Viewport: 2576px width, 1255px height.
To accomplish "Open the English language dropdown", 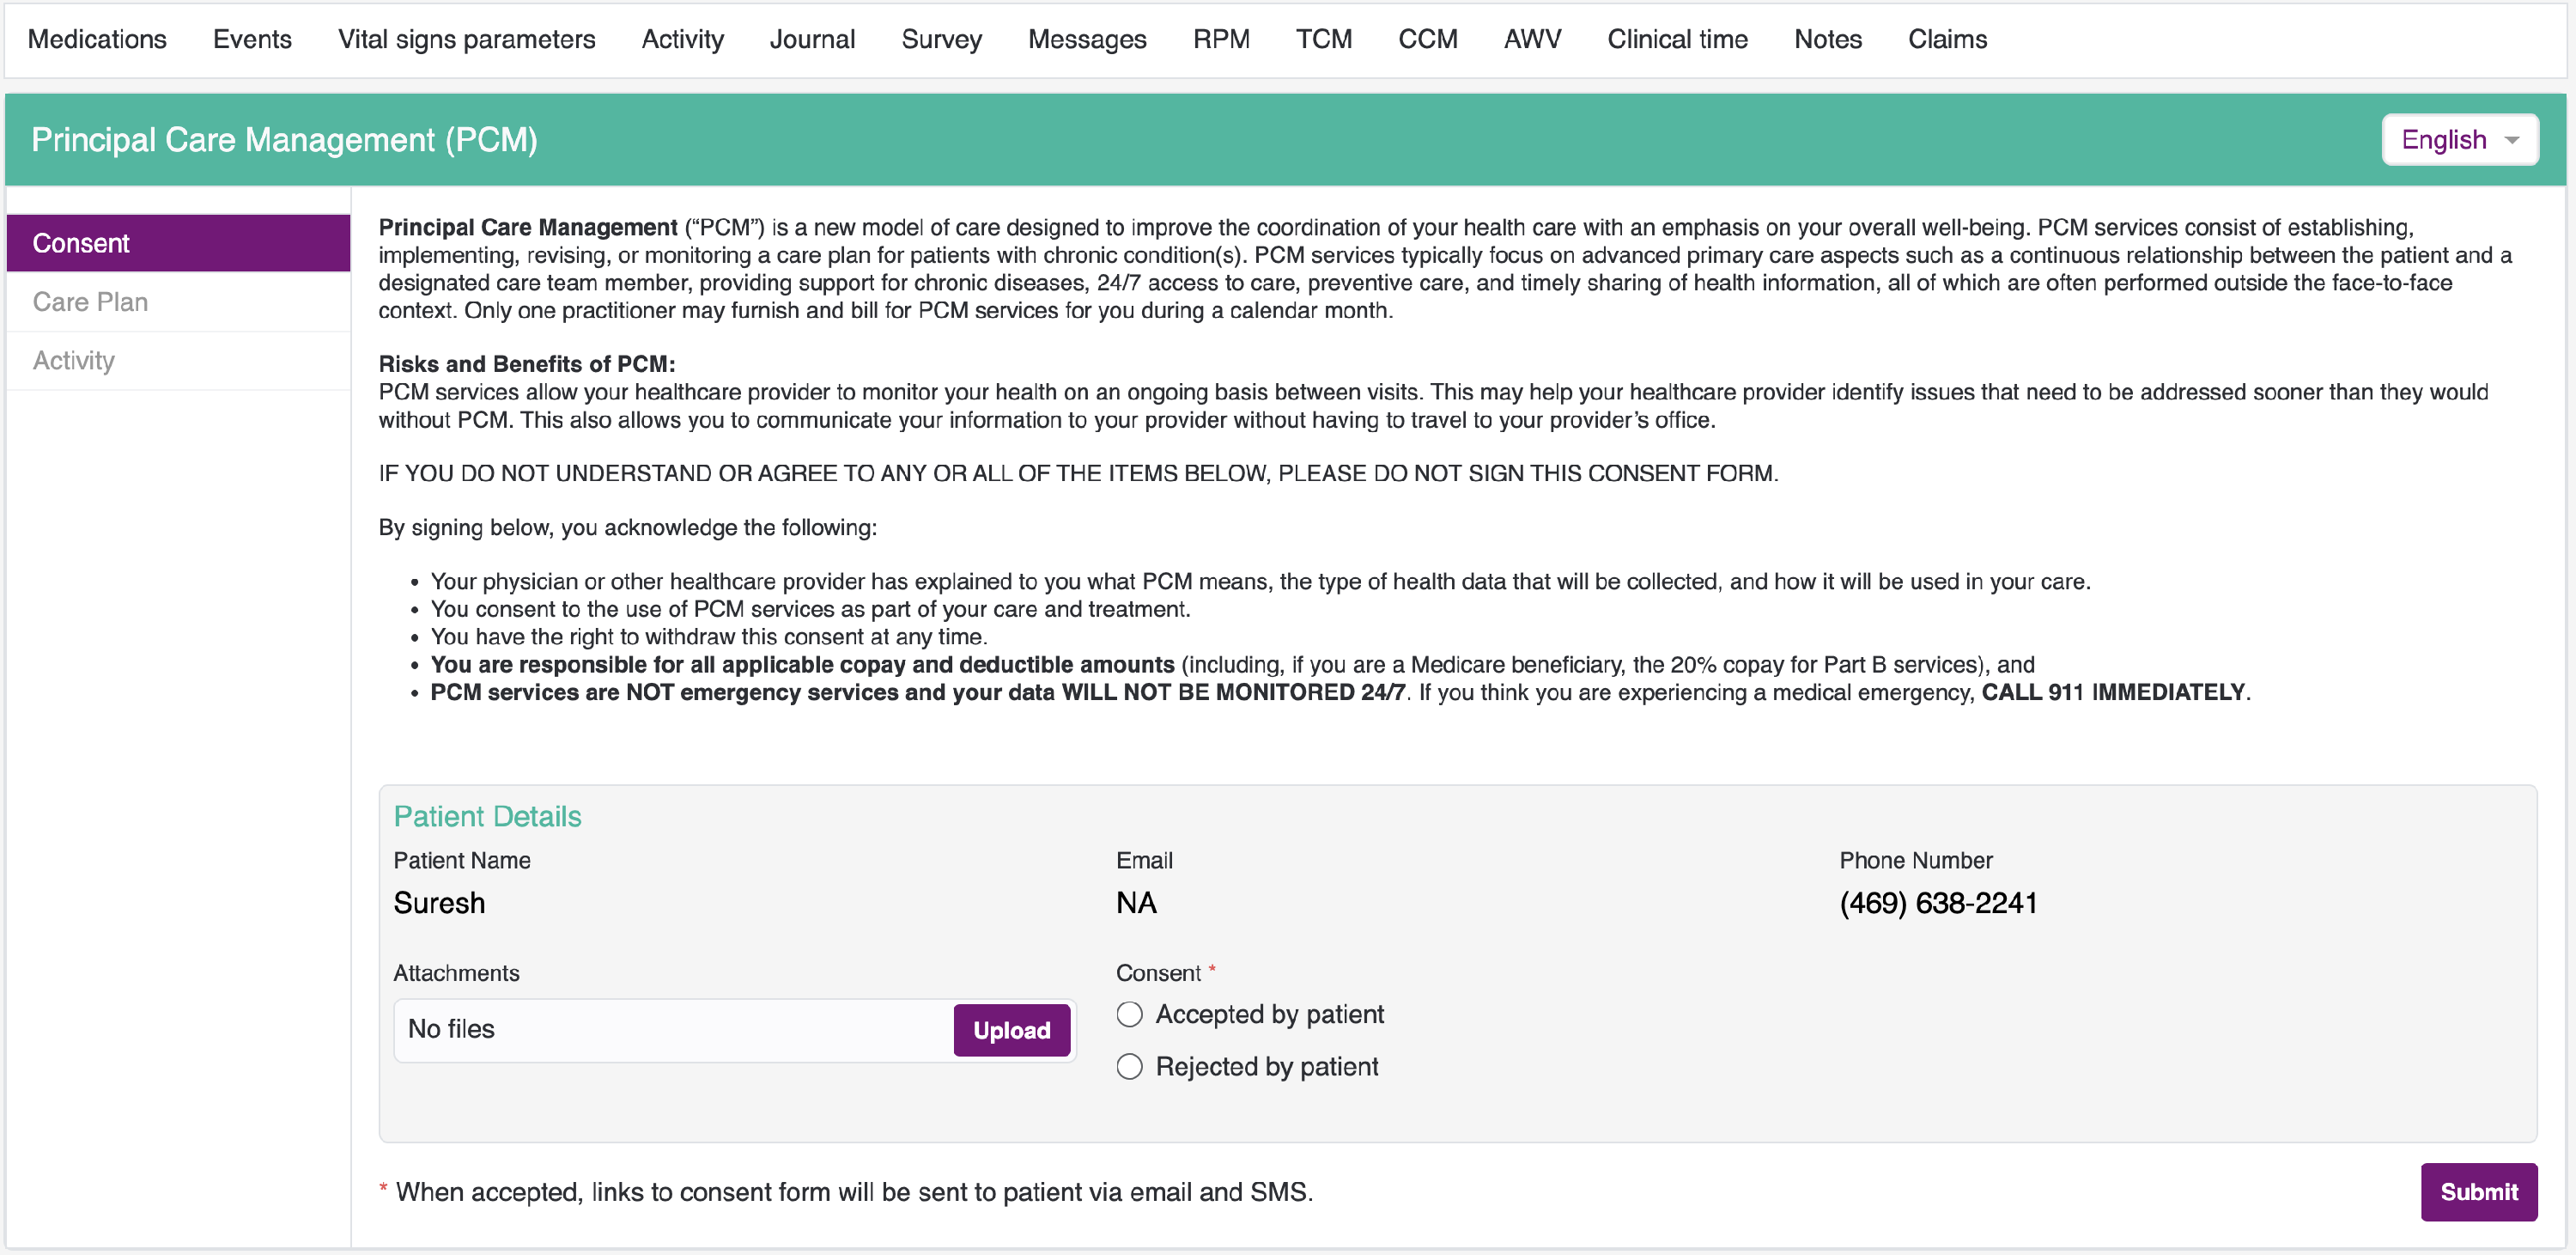I will (2459, 140).
